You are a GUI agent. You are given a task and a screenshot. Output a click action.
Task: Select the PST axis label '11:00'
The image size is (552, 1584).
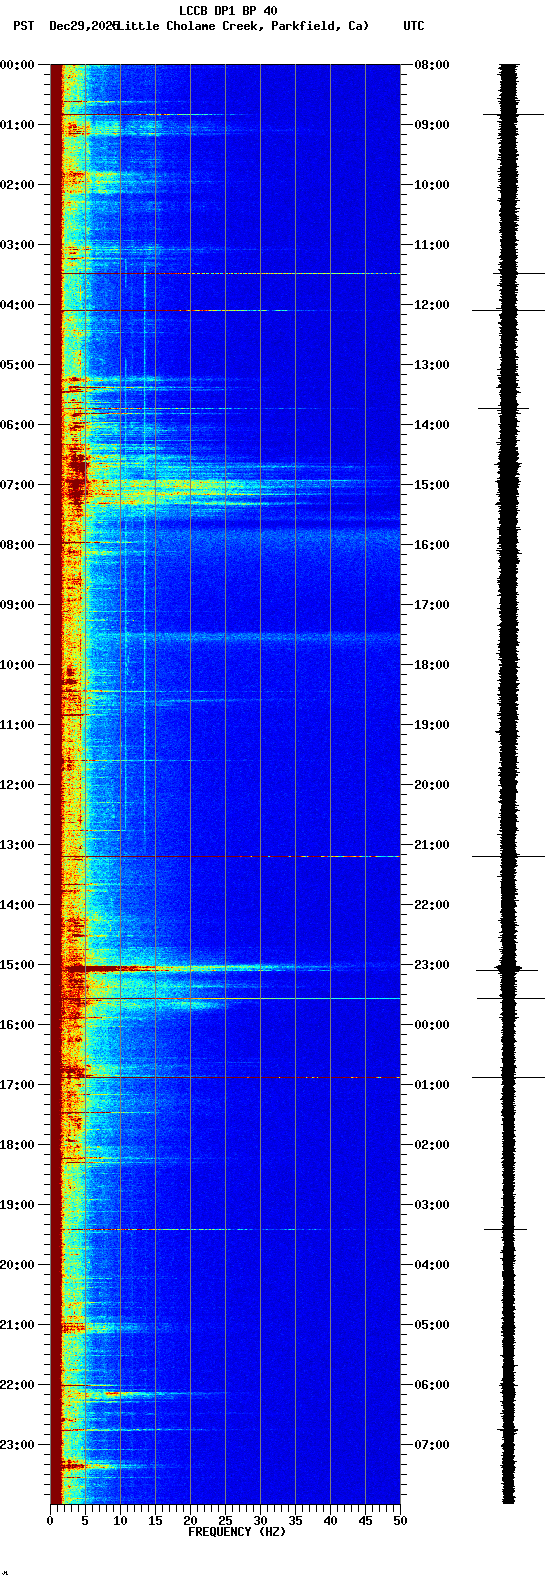(x=17, y=725)
